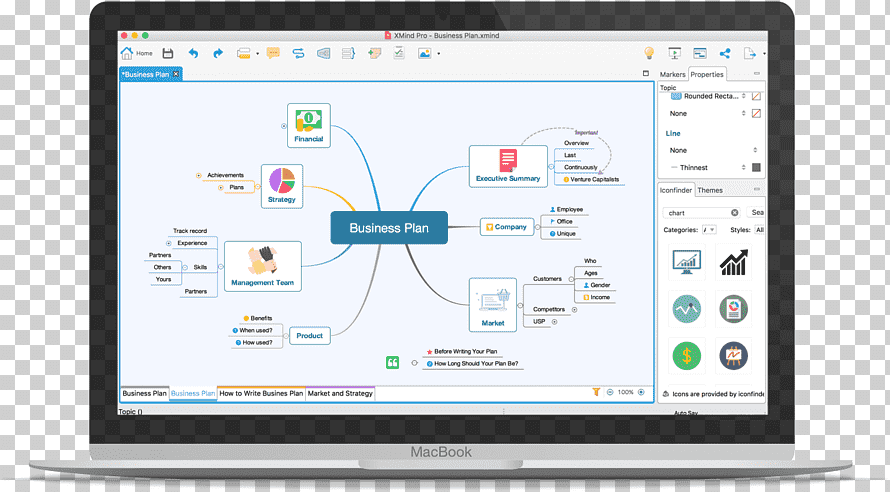Select the black rising bars arrow icon
The height and width of the screenshot is (492, 890).
733,262
